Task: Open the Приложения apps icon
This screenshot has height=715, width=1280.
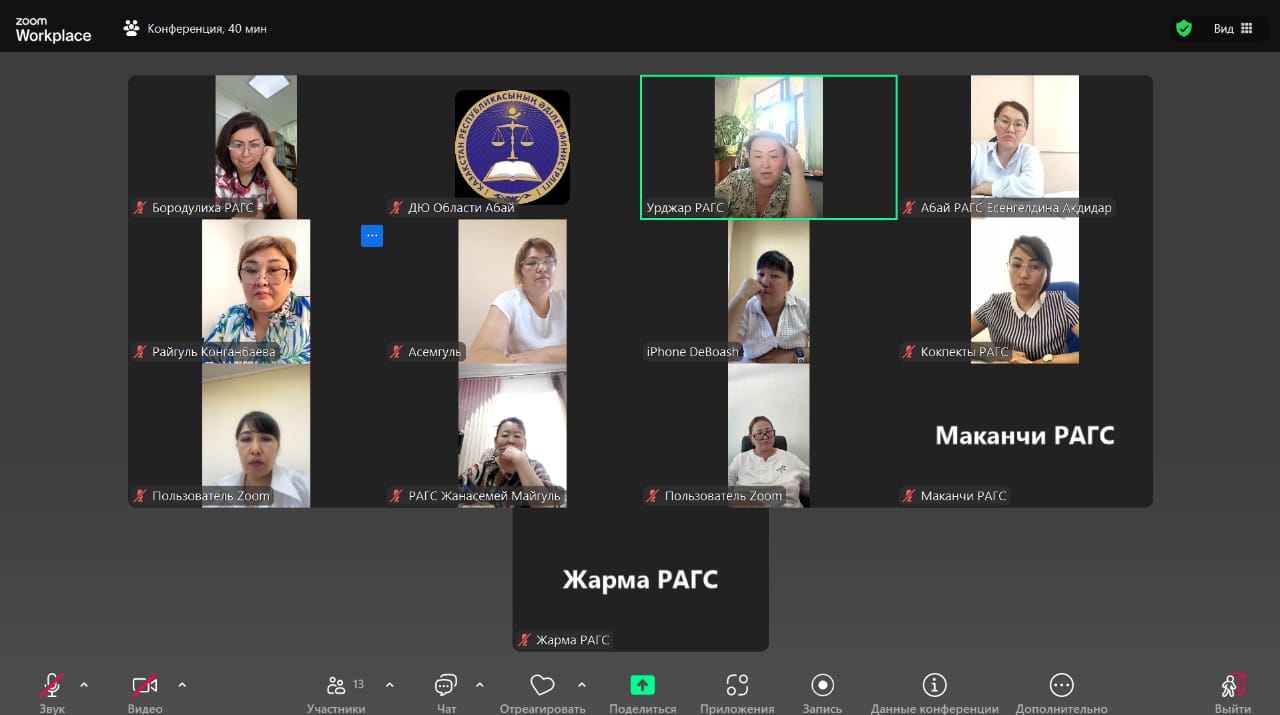Action: (x=737, y=686)
